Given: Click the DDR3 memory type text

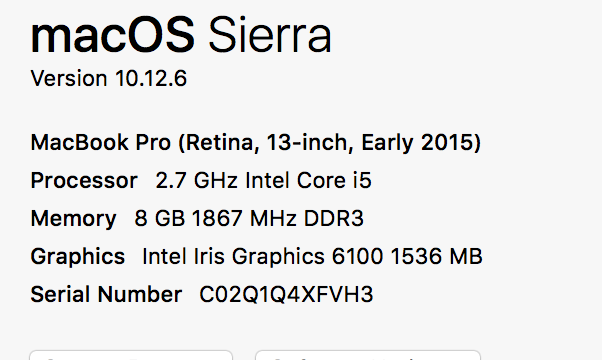Looking at the screenshot, I should coord(334,218).
